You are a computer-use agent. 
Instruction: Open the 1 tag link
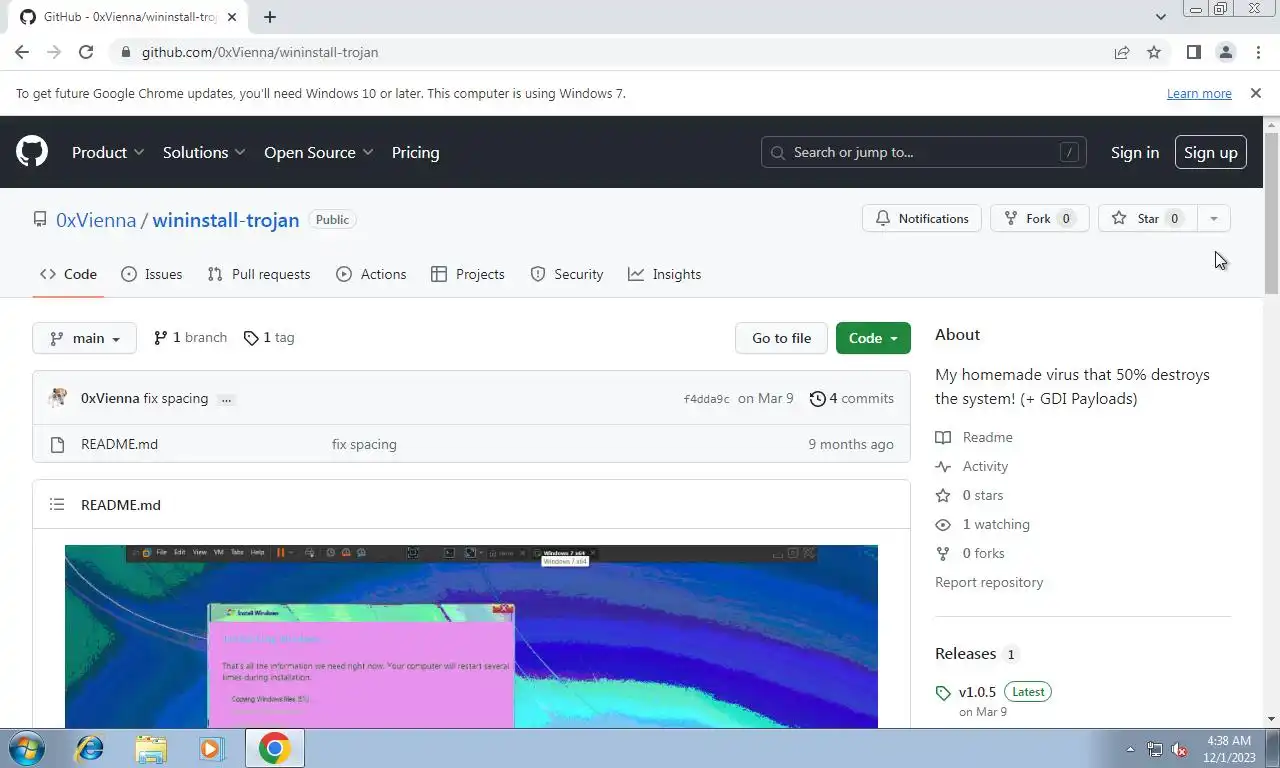click(x=269, y=338)
